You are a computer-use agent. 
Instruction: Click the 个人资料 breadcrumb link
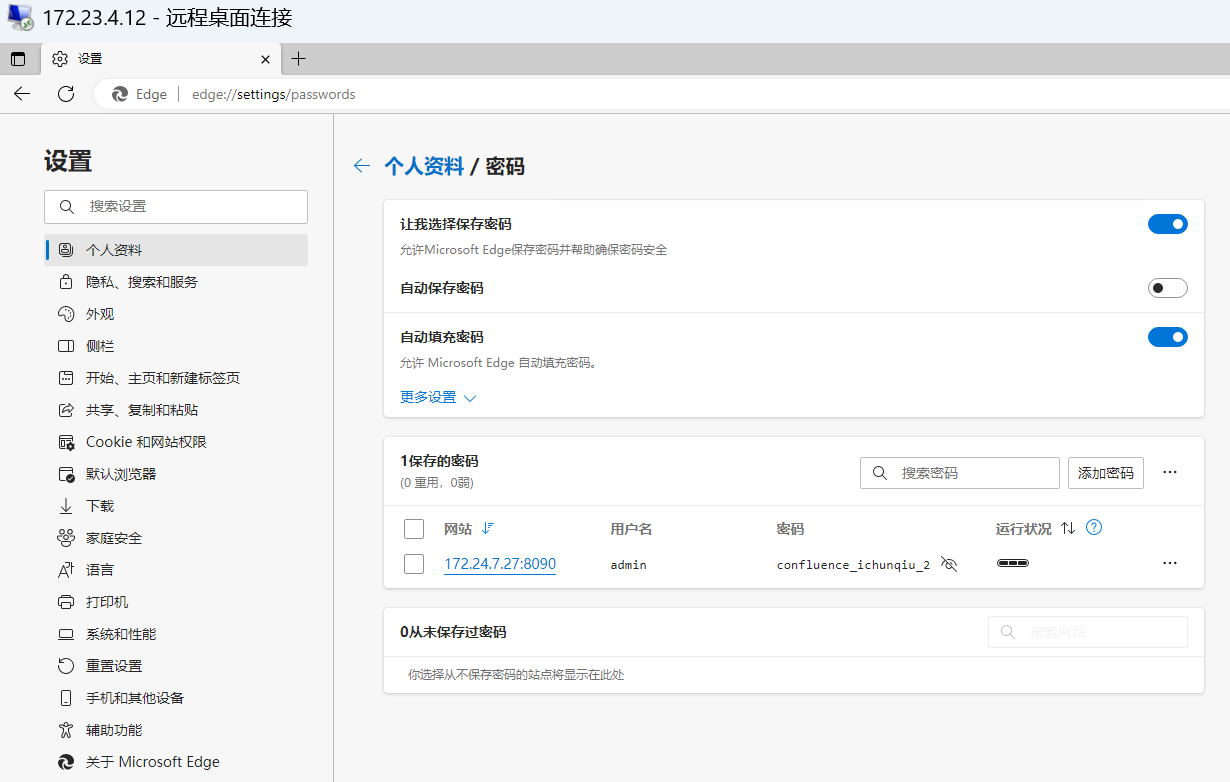(424, 166)
